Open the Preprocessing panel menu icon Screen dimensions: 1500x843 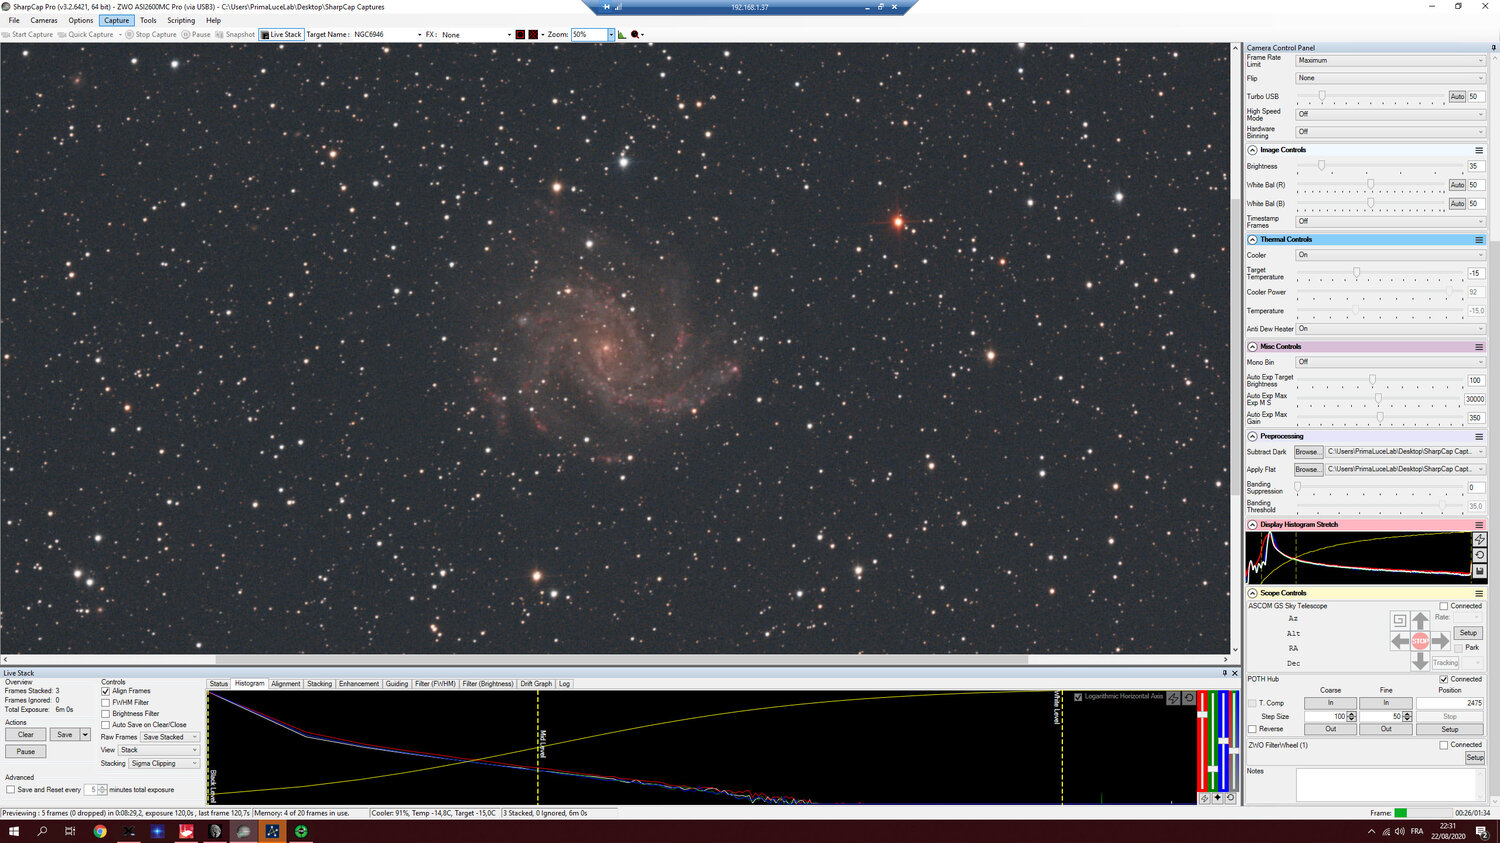(1479, 437)
